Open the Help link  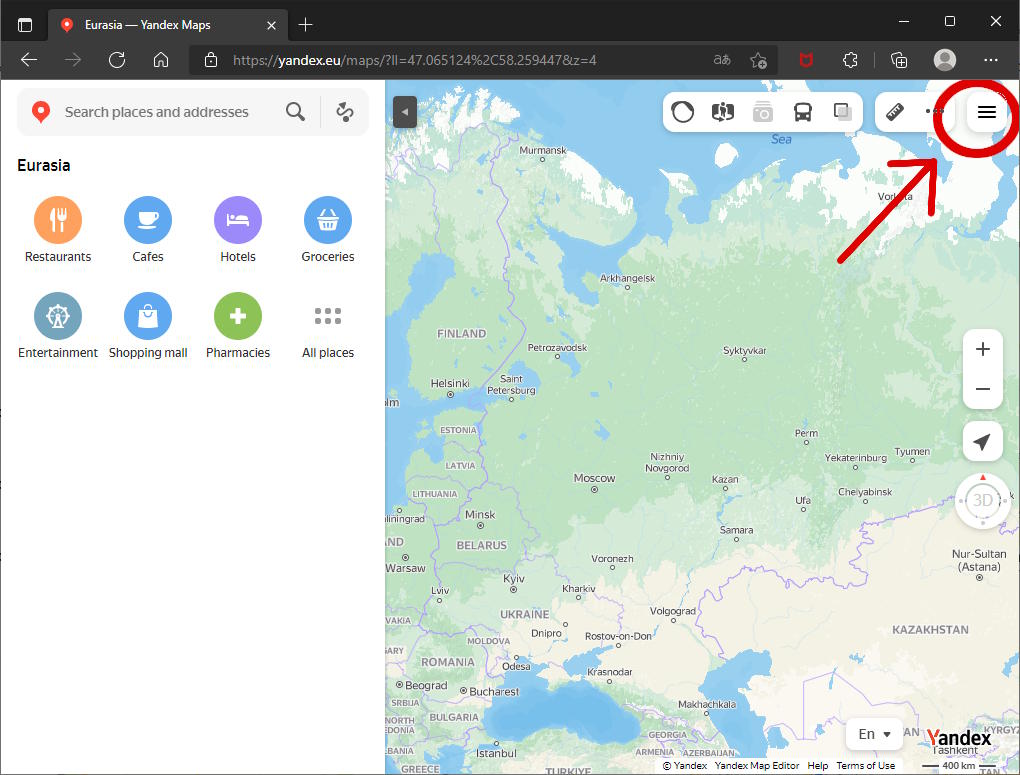[818, 765]
